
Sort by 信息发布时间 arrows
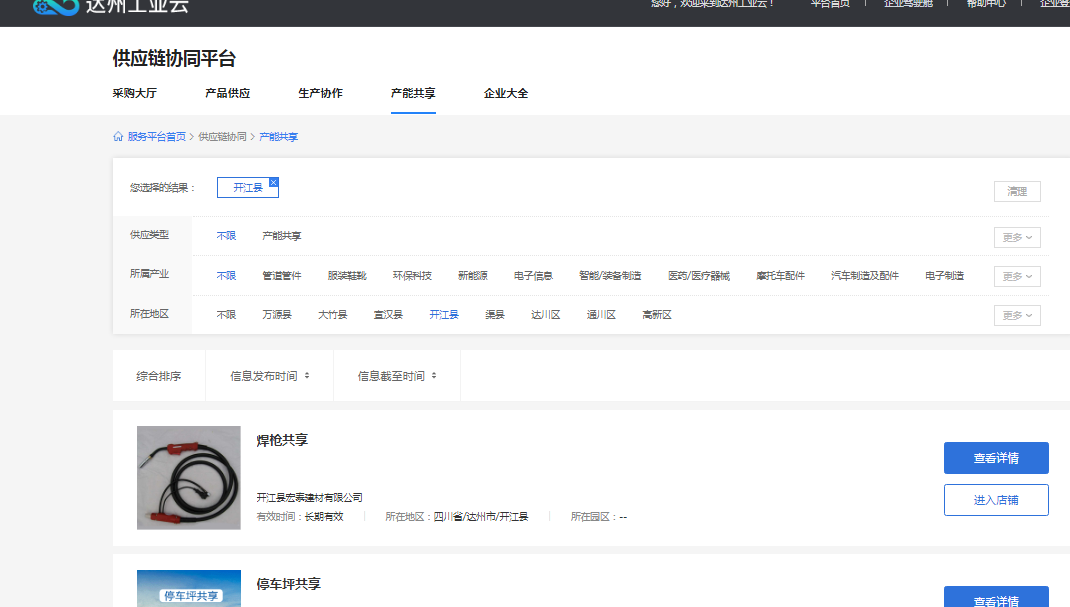(x=306, y=376)
